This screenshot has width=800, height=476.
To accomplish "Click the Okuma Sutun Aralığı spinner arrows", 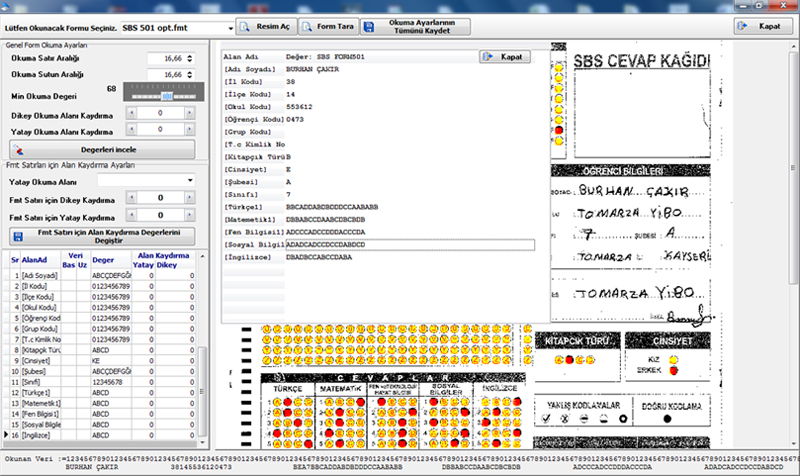I will coord(190,74).
